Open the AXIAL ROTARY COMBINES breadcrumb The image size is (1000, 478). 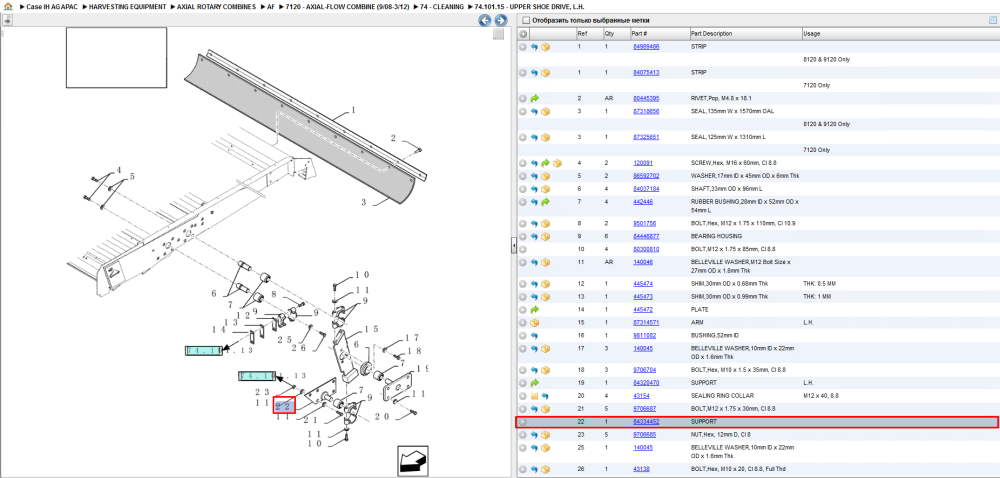[217, 6]
